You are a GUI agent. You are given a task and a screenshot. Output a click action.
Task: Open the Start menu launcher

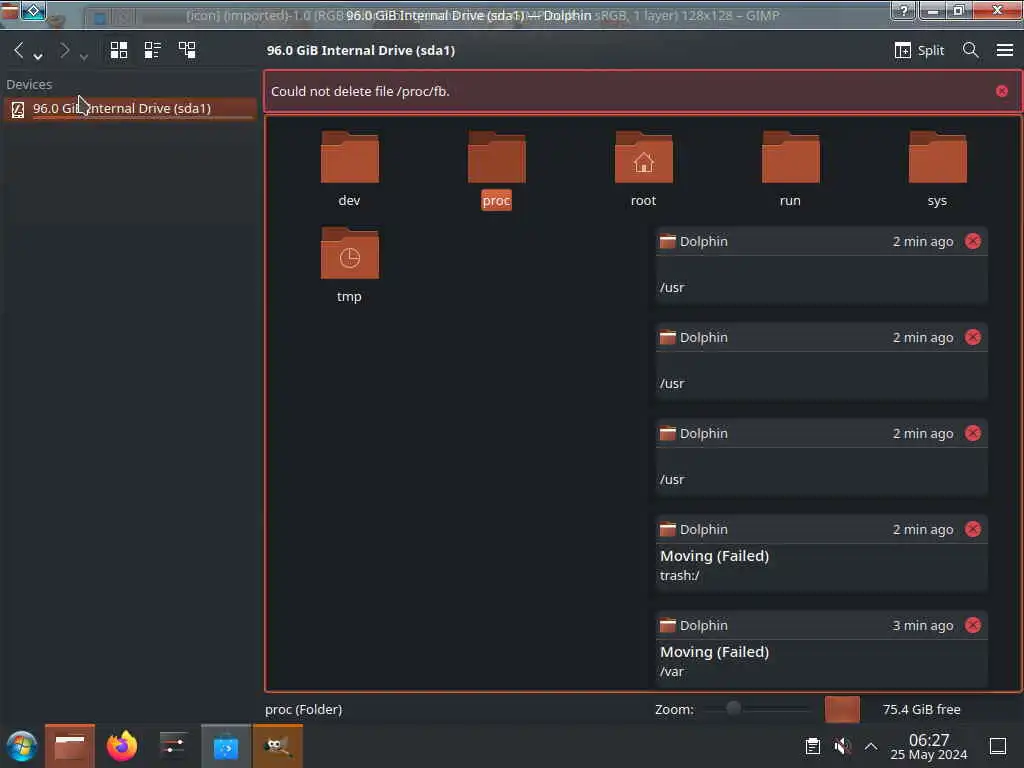[x=22, y=746]
